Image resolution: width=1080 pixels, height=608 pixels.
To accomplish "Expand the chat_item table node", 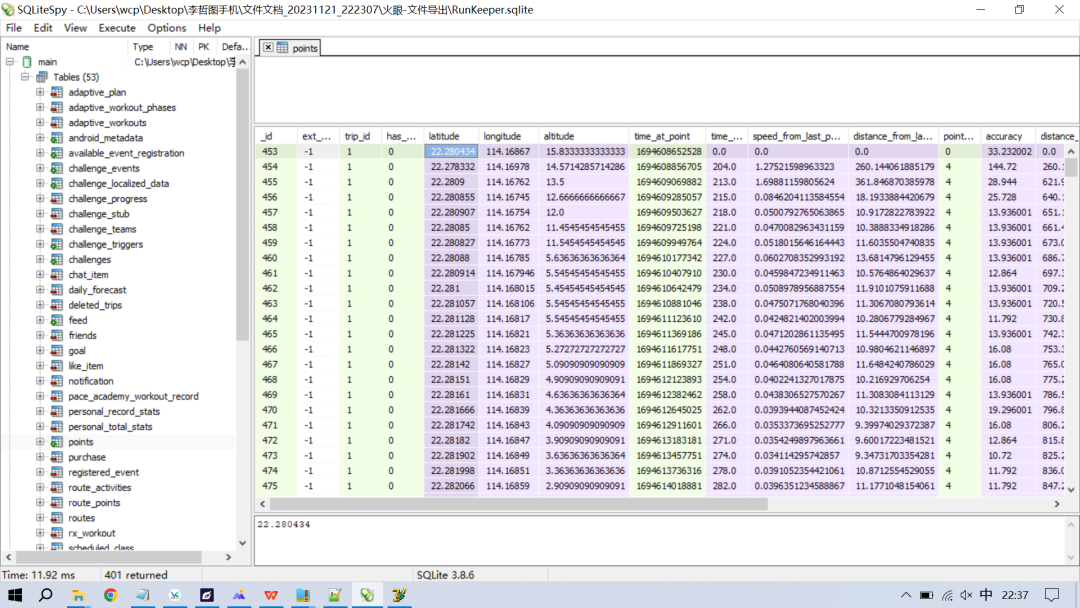I will [40, 275].
